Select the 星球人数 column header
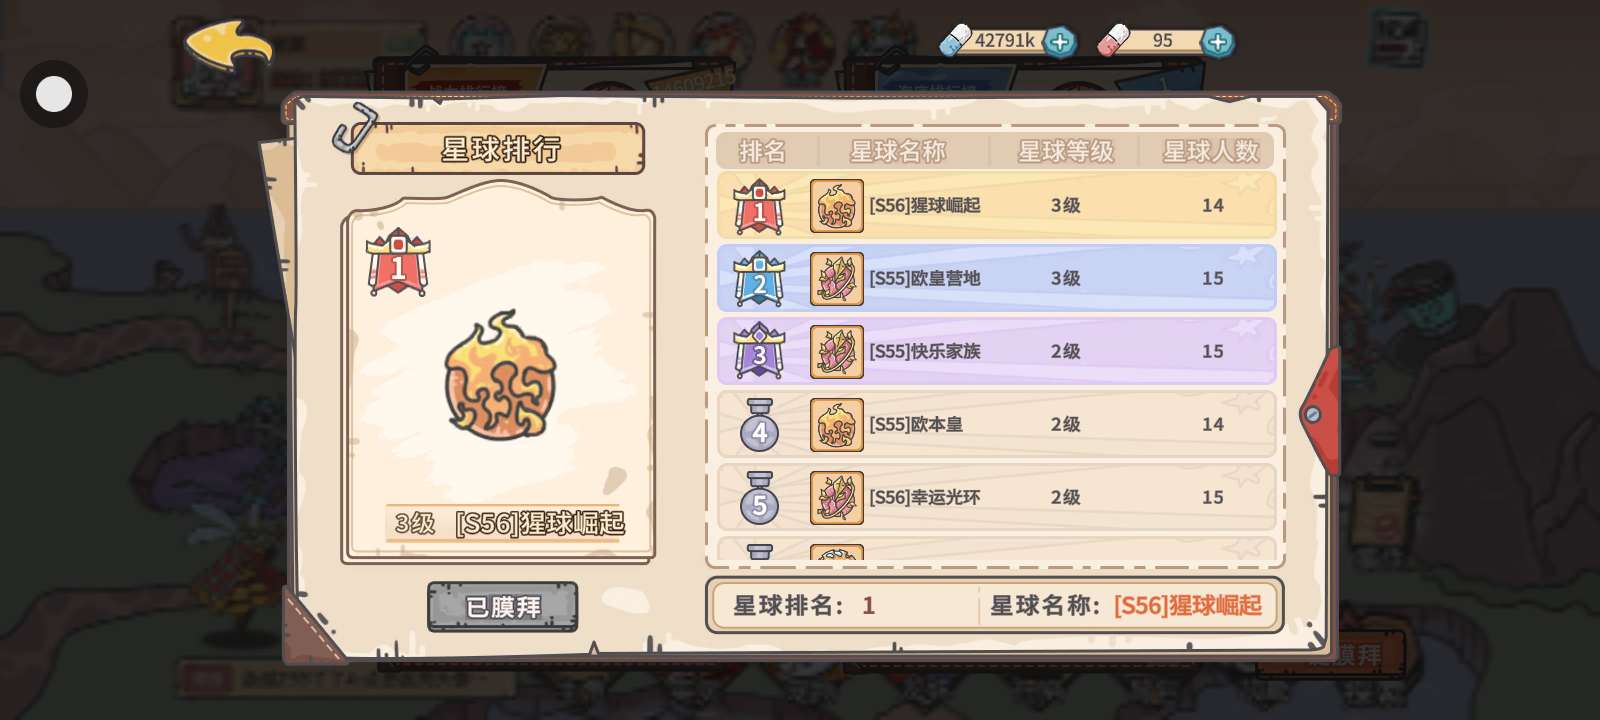1600x720 pixels. click(1210, 151)
